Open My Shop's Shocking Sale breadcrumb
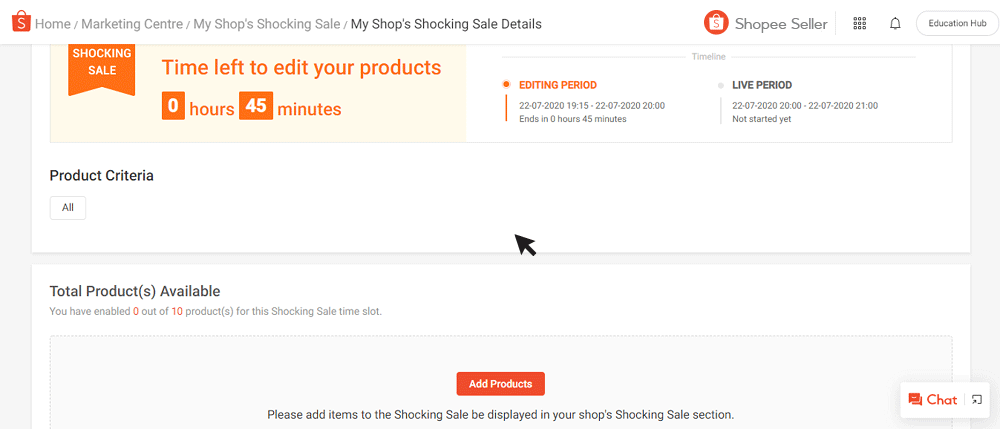 point(266,23)
